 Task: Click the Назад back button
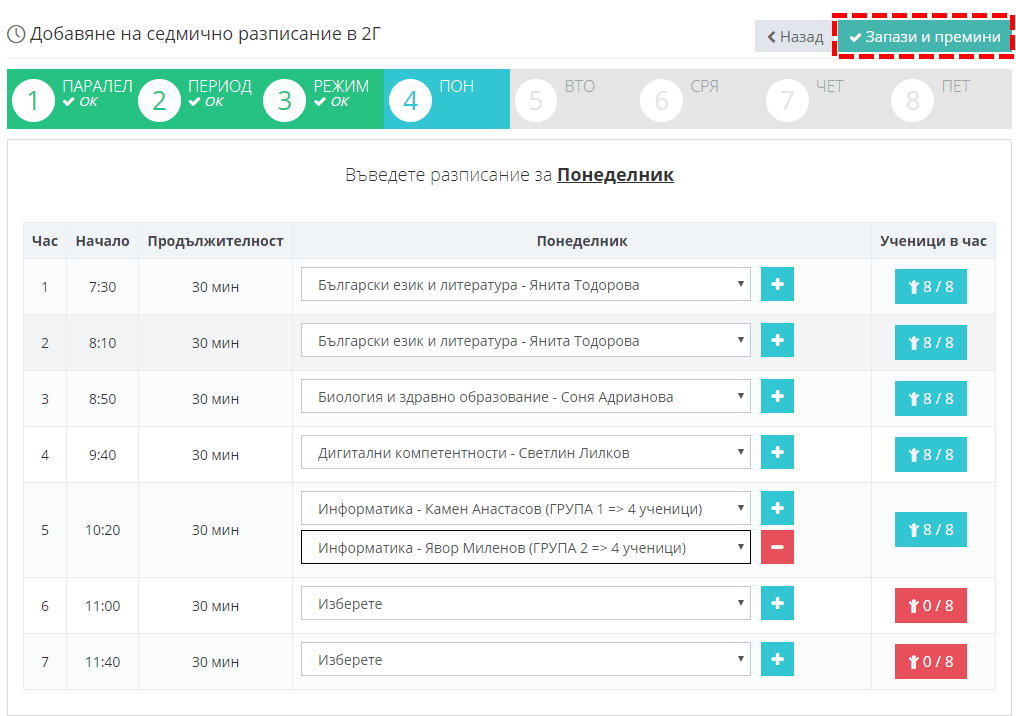tap(794, 37)
